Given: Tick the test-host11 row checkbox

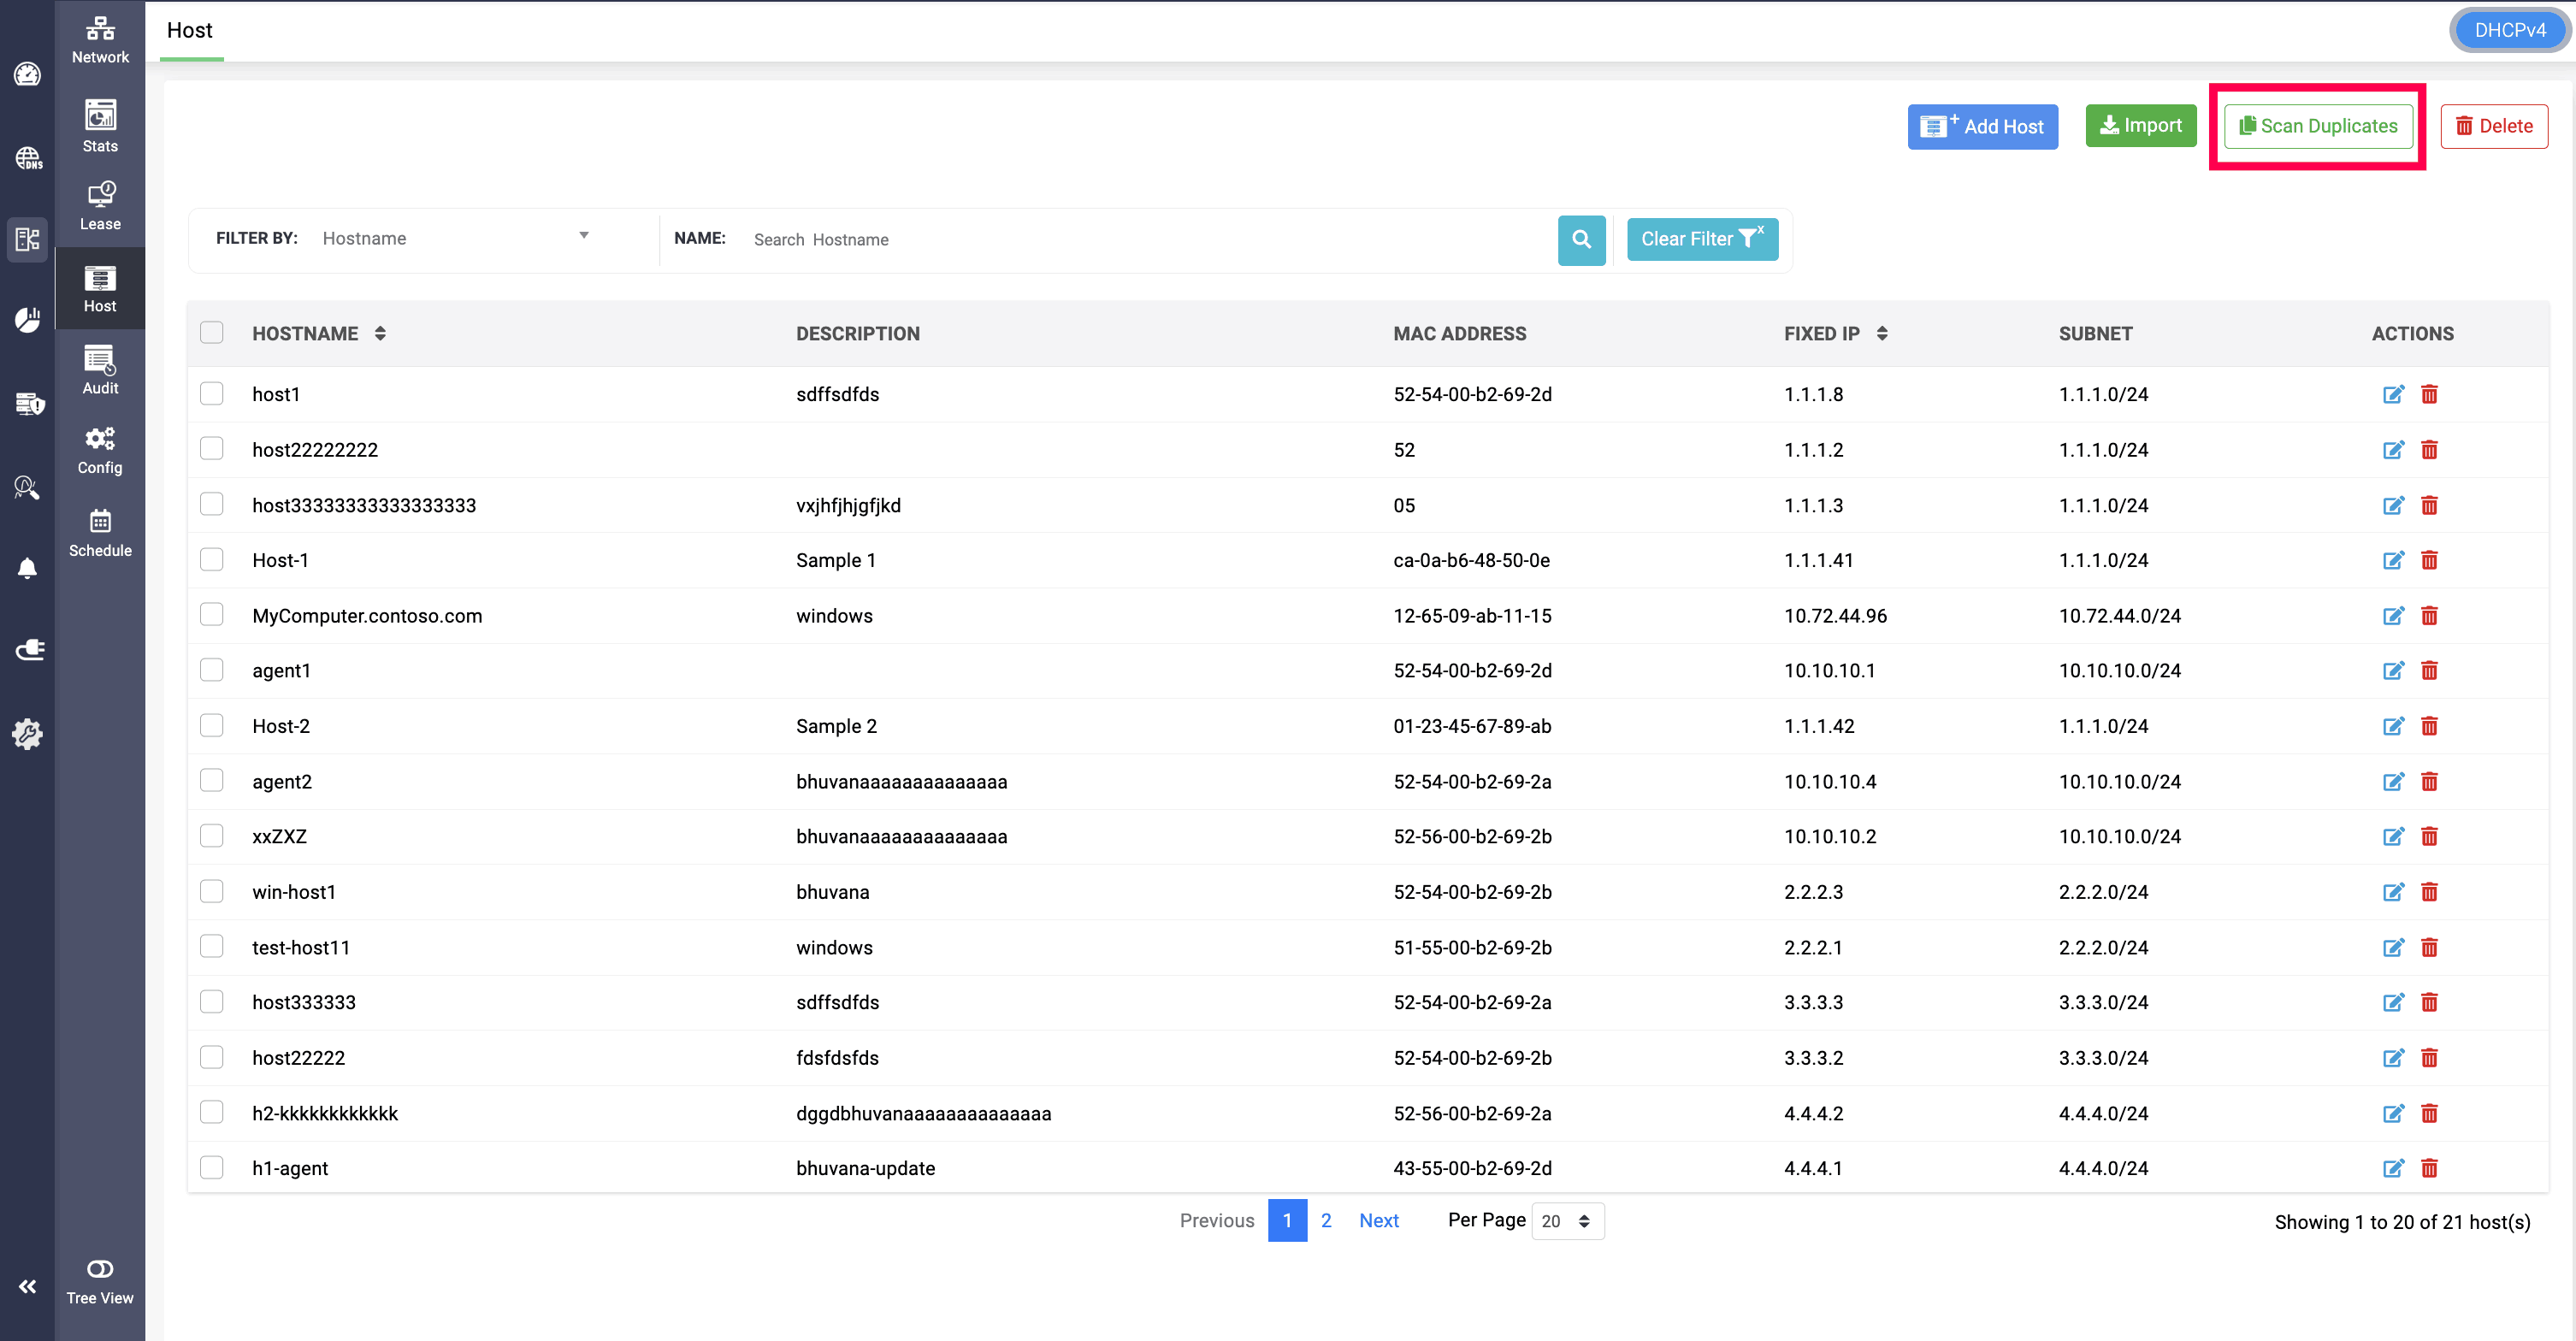Looking at the screenshot, I should click(211, 946).
